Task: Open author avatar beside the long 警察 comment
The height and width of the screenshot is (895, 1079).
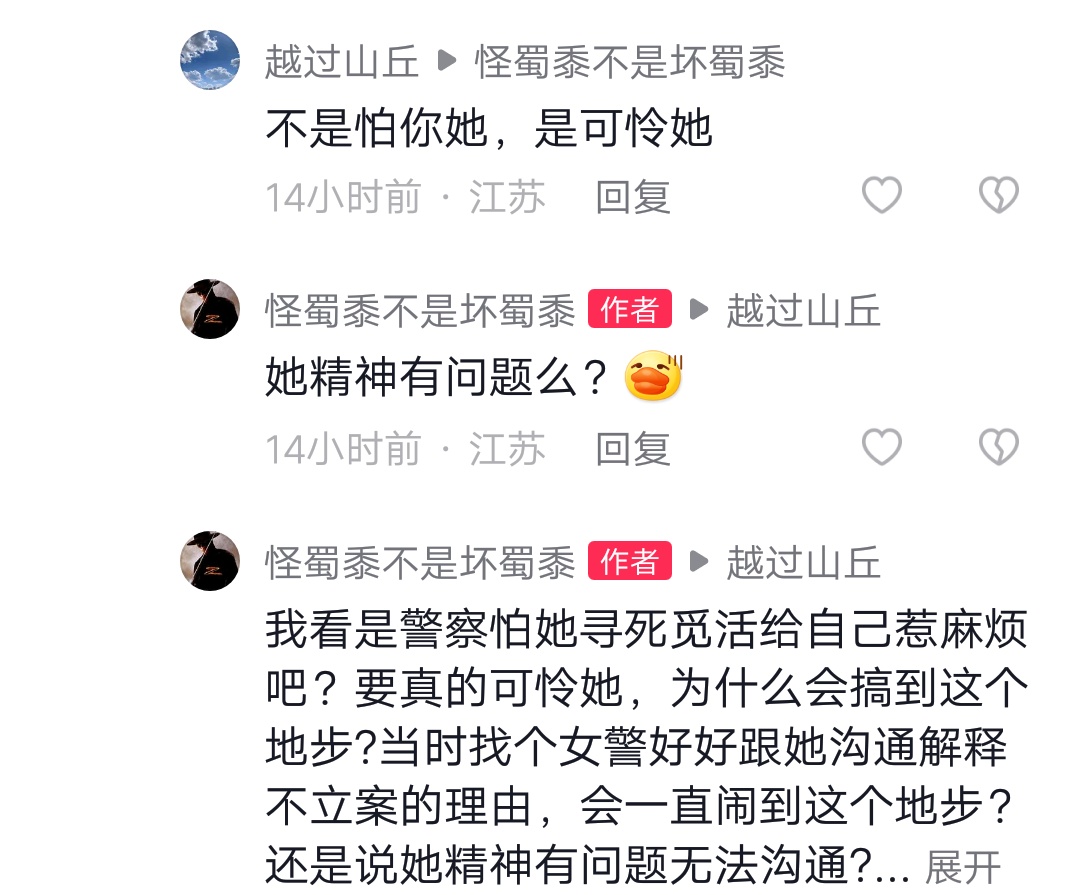Action: click(210, 561)
